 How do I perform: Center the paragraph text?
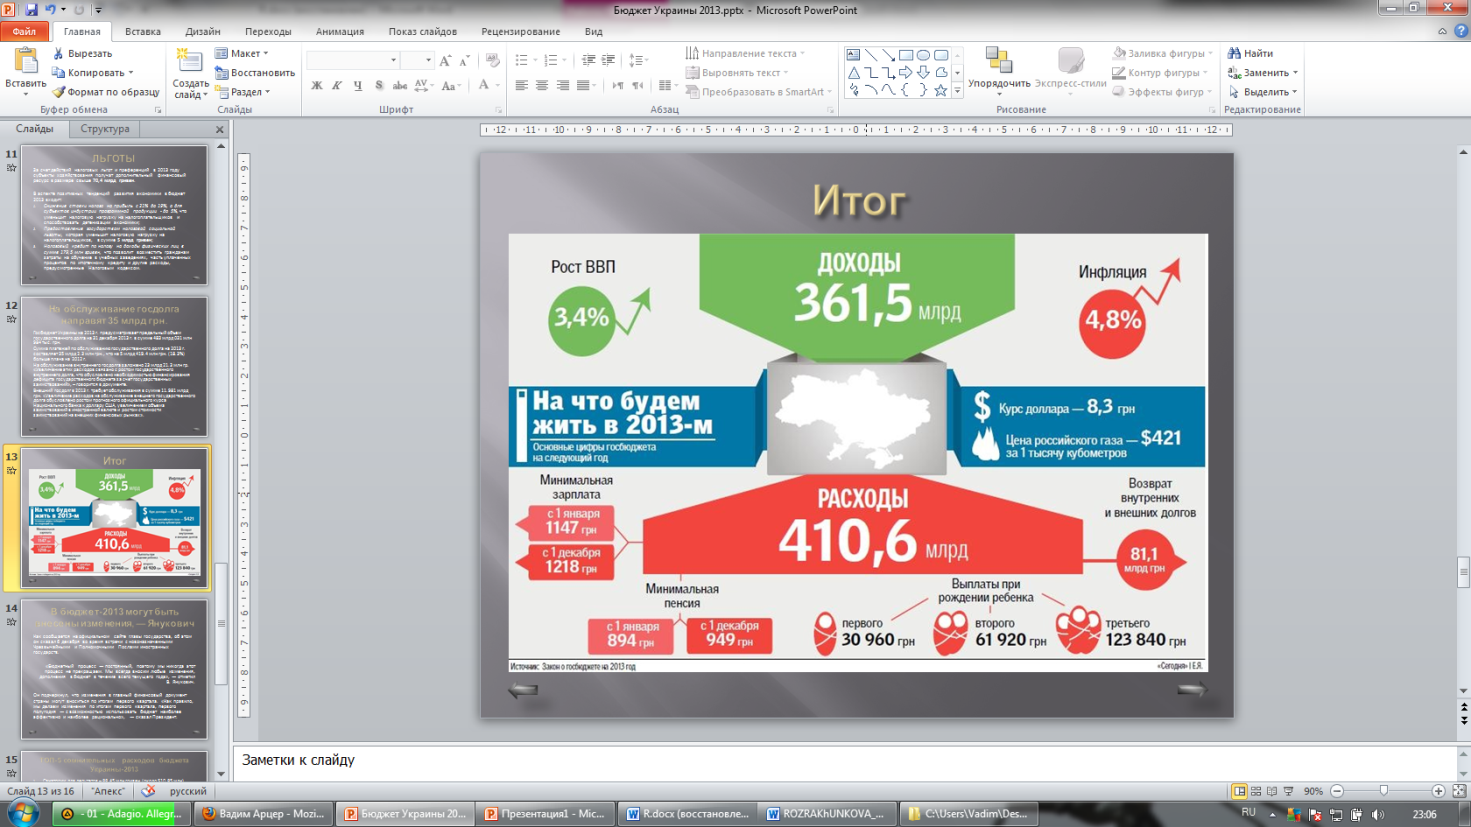[542, 86]
